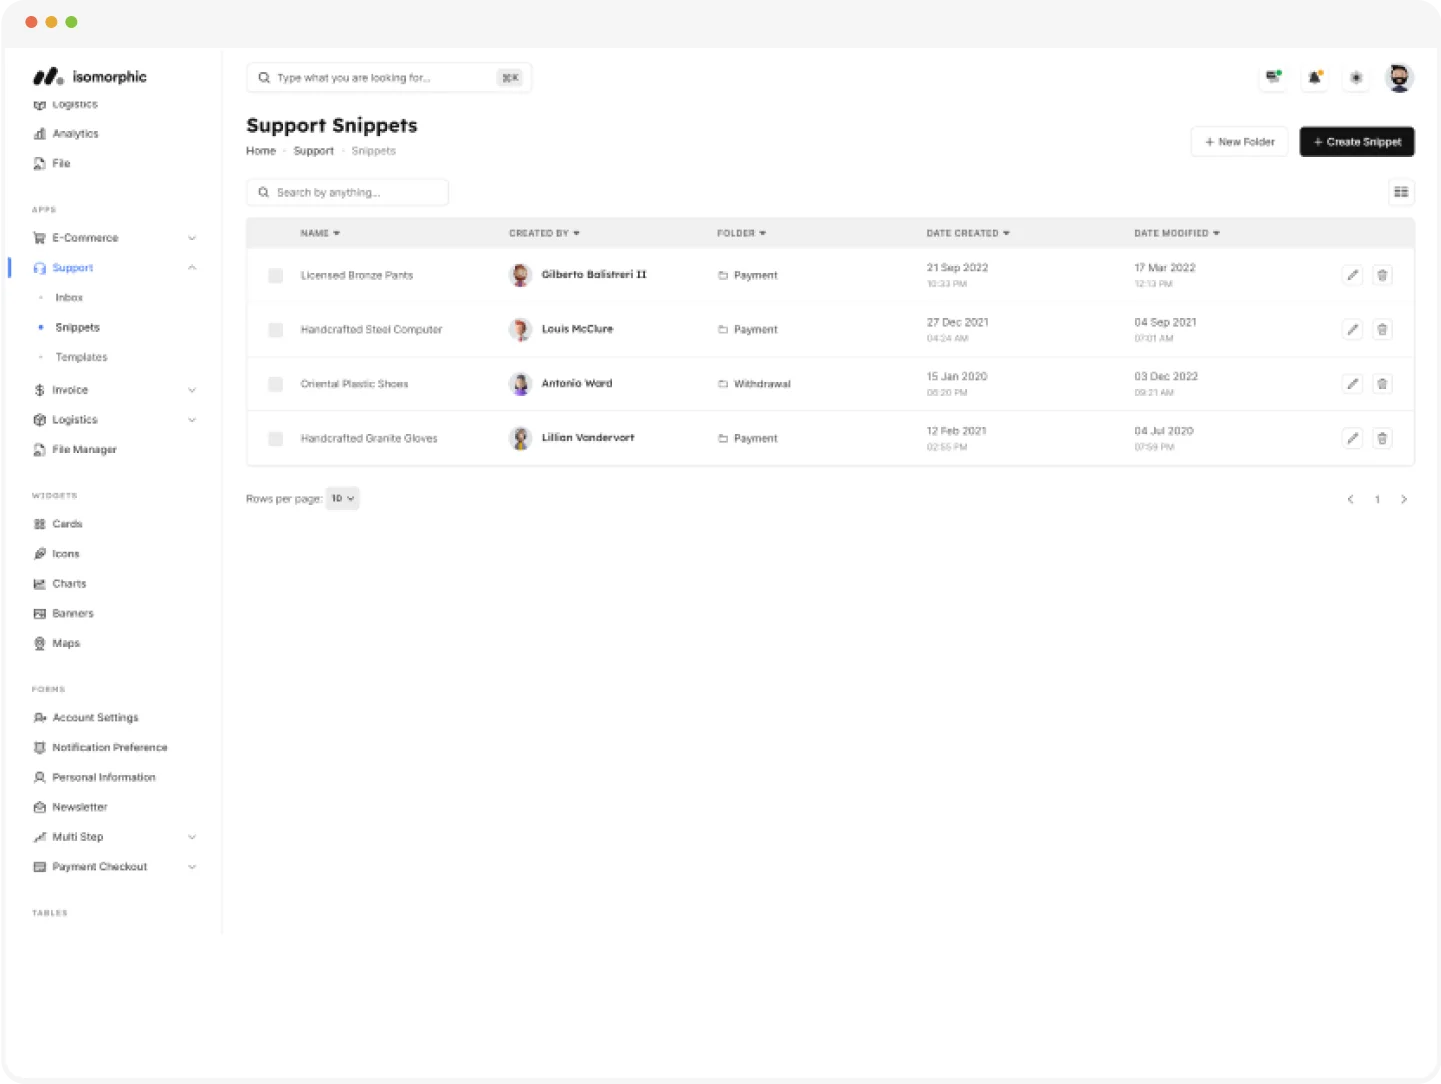Expand the E-Commerce menu chevron
The width and height of the screenshot is (1441, 1084).
click(192, 238)
